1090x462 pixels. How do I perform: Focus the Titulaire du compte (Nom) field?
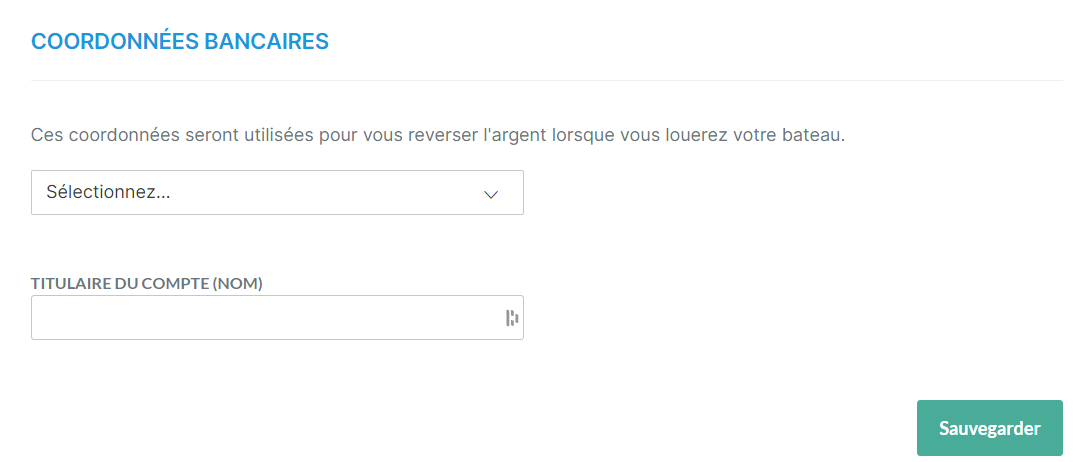[x=277, y=317]
